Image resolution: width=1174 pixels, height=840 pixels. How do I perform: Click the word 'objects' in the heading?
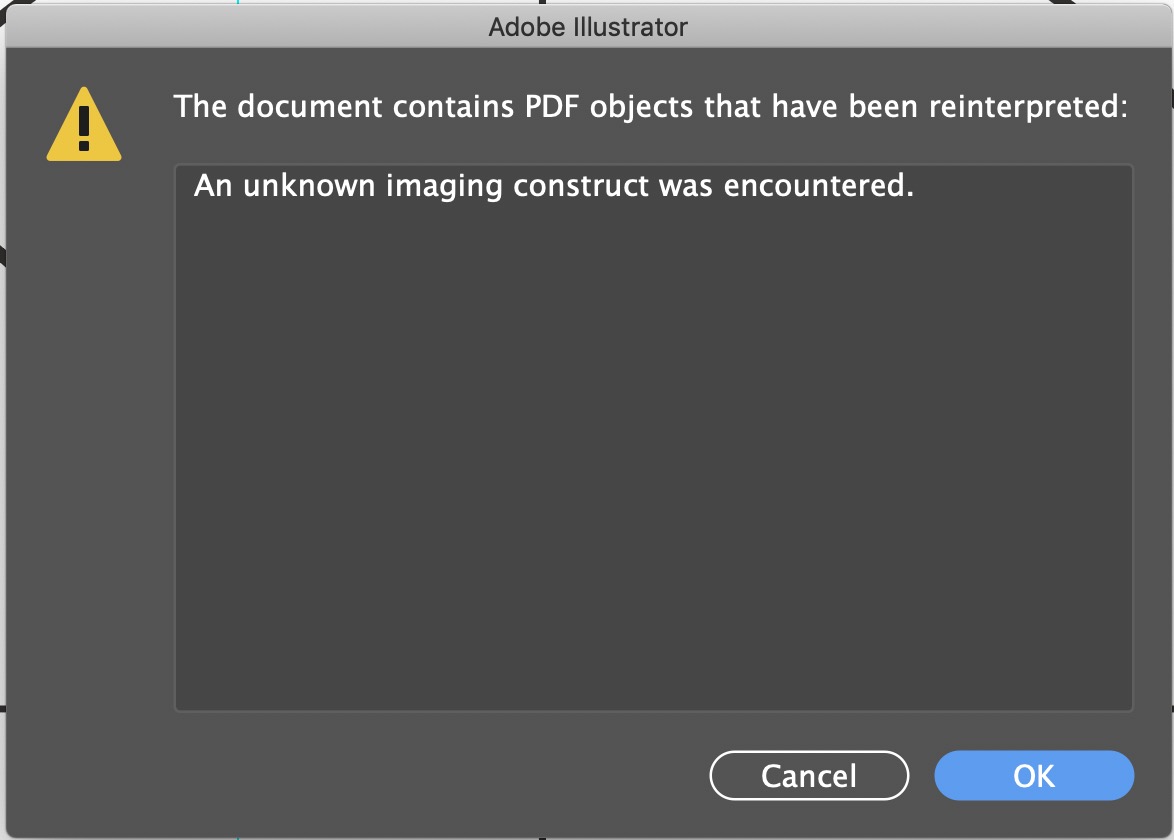click(x=642, y=108)
